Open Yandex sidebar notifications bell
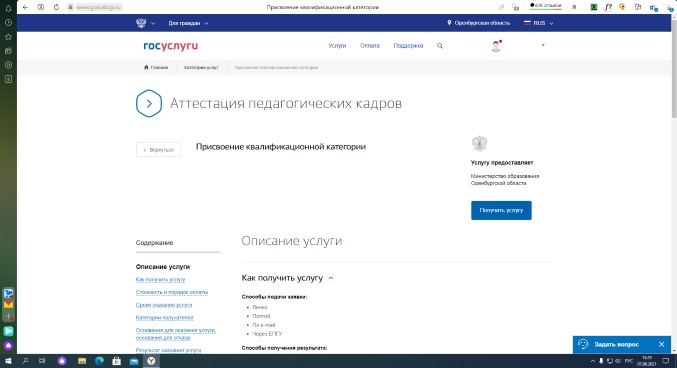The width and height of the screenshot is (677, 368). (x=8, y=8)
